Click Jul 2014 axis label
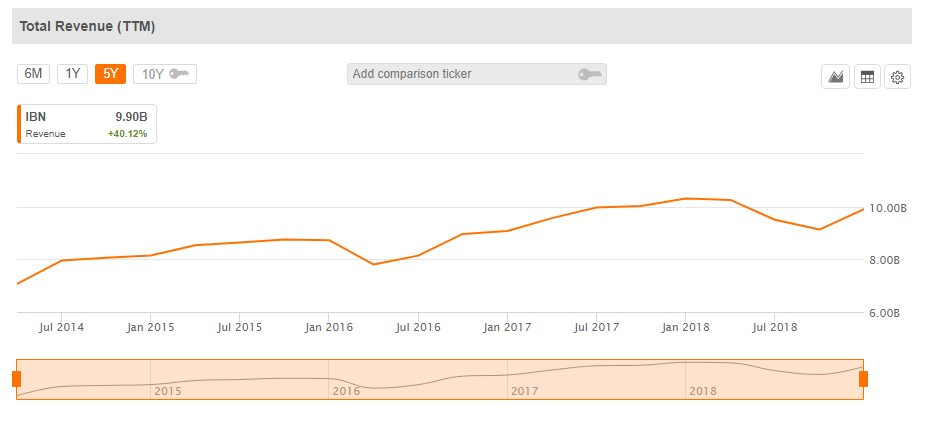Image resolution: width=926 pixels, height=424 pixels. 61,327
